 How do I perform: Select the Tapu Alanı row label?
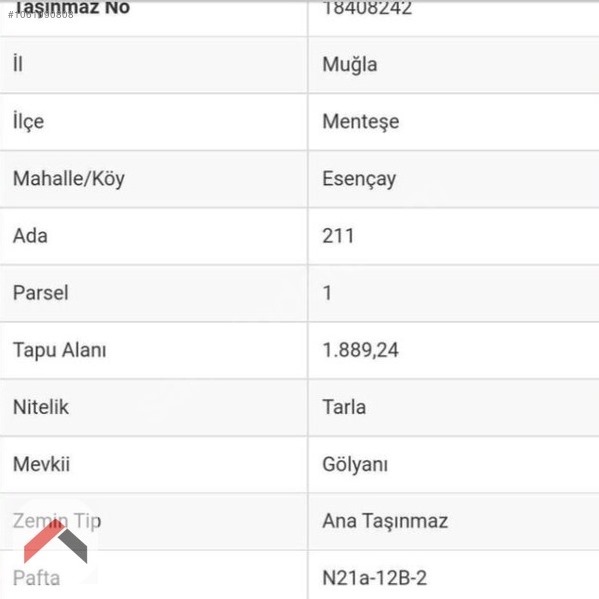click(x=60, y=350)
